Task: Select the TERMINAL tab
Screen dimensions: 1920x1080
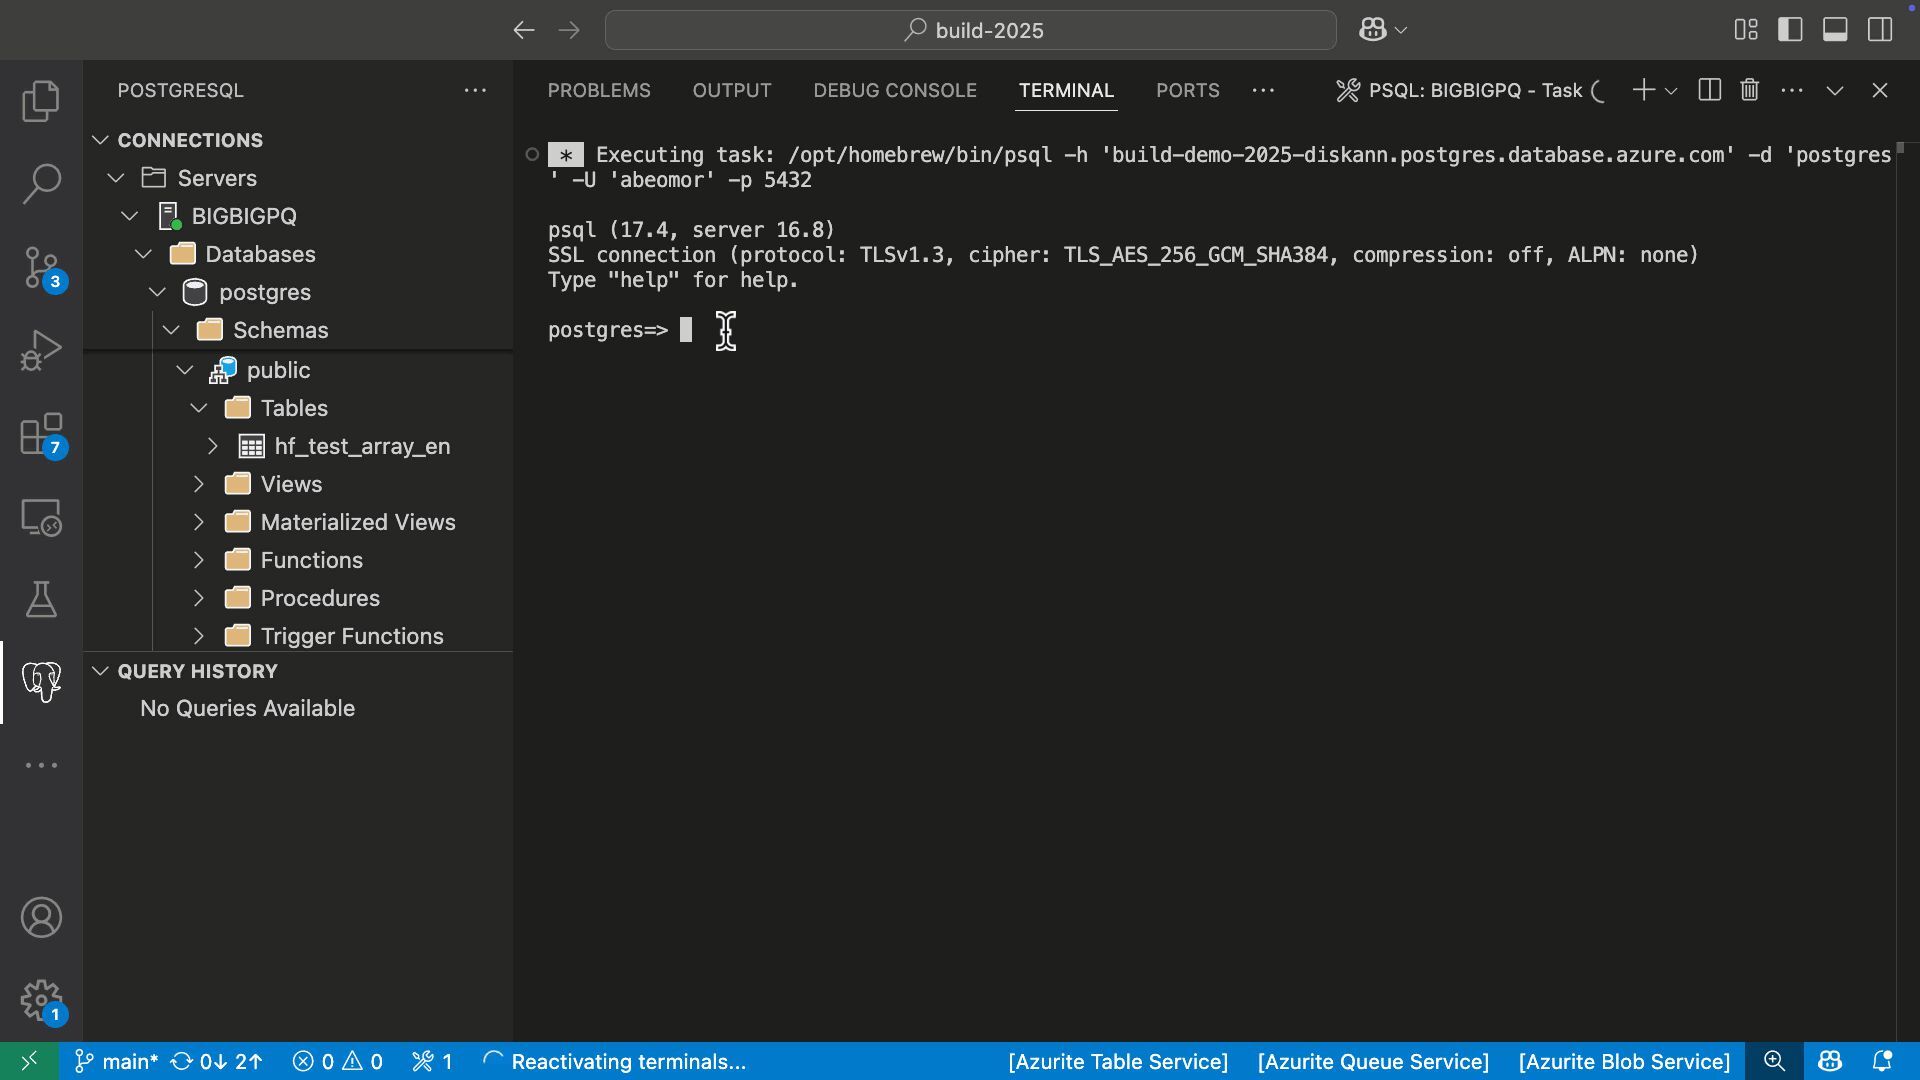Action: pyautogui.click(x=1066, y=90)
